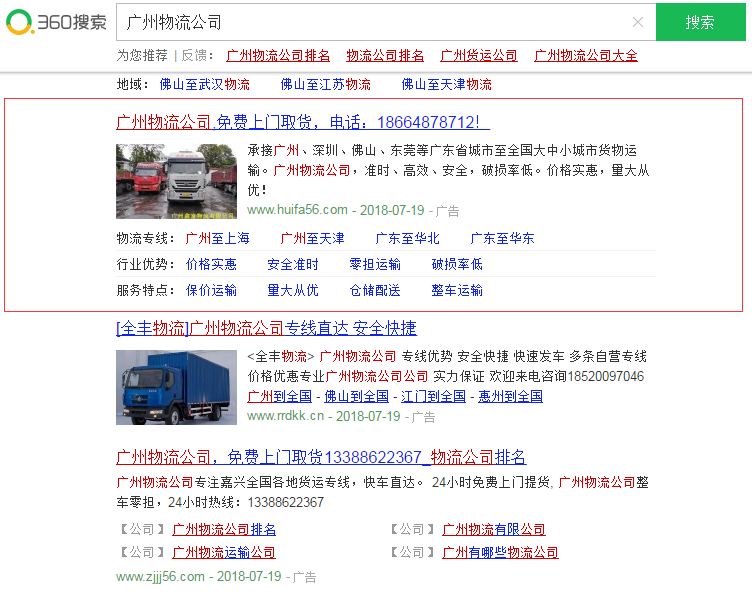
Task: Focus the search input field
Action: click(x=370, y=22)
